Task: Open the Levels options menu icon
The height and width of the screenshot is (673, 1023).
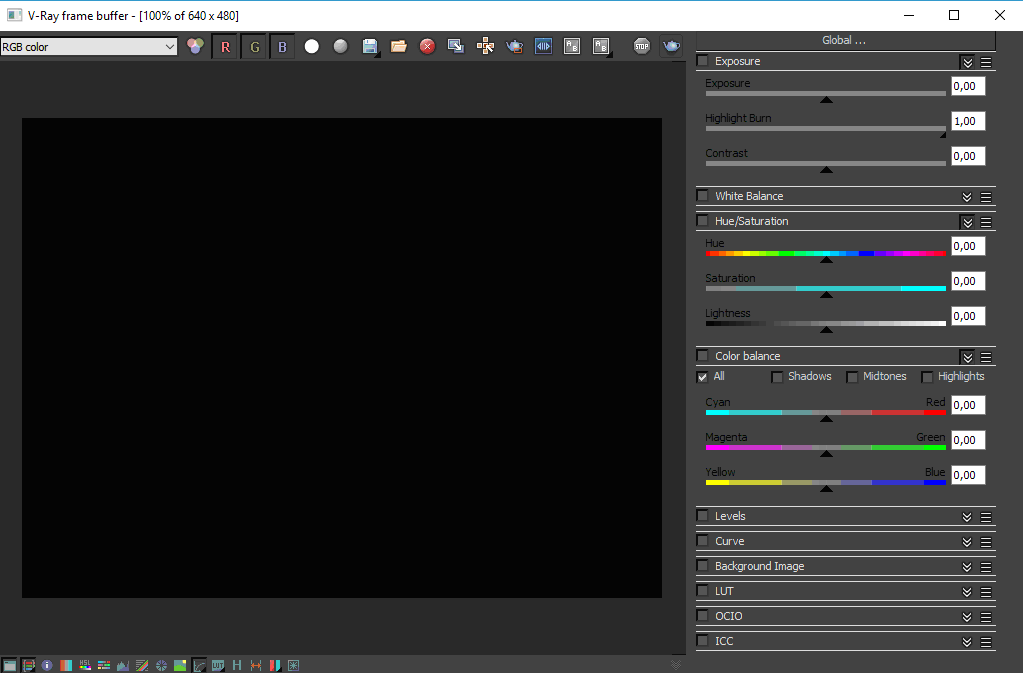Action: click(x=986, y=517)
